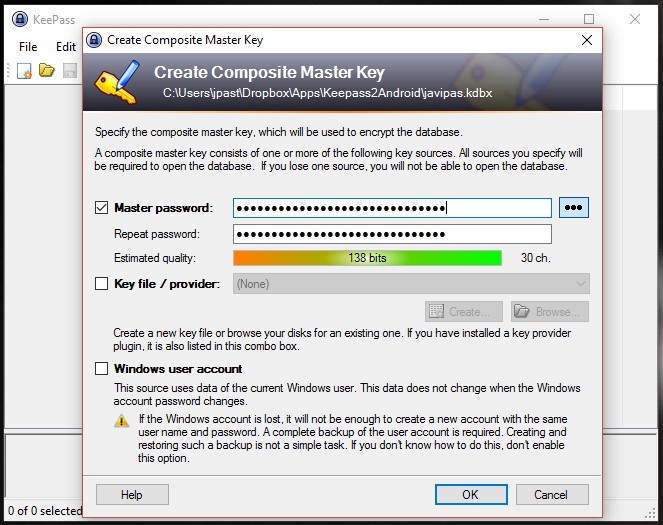The image size is (663, 525).
Task: Click the "Master password:" label text
Action: tap(163, 208)
